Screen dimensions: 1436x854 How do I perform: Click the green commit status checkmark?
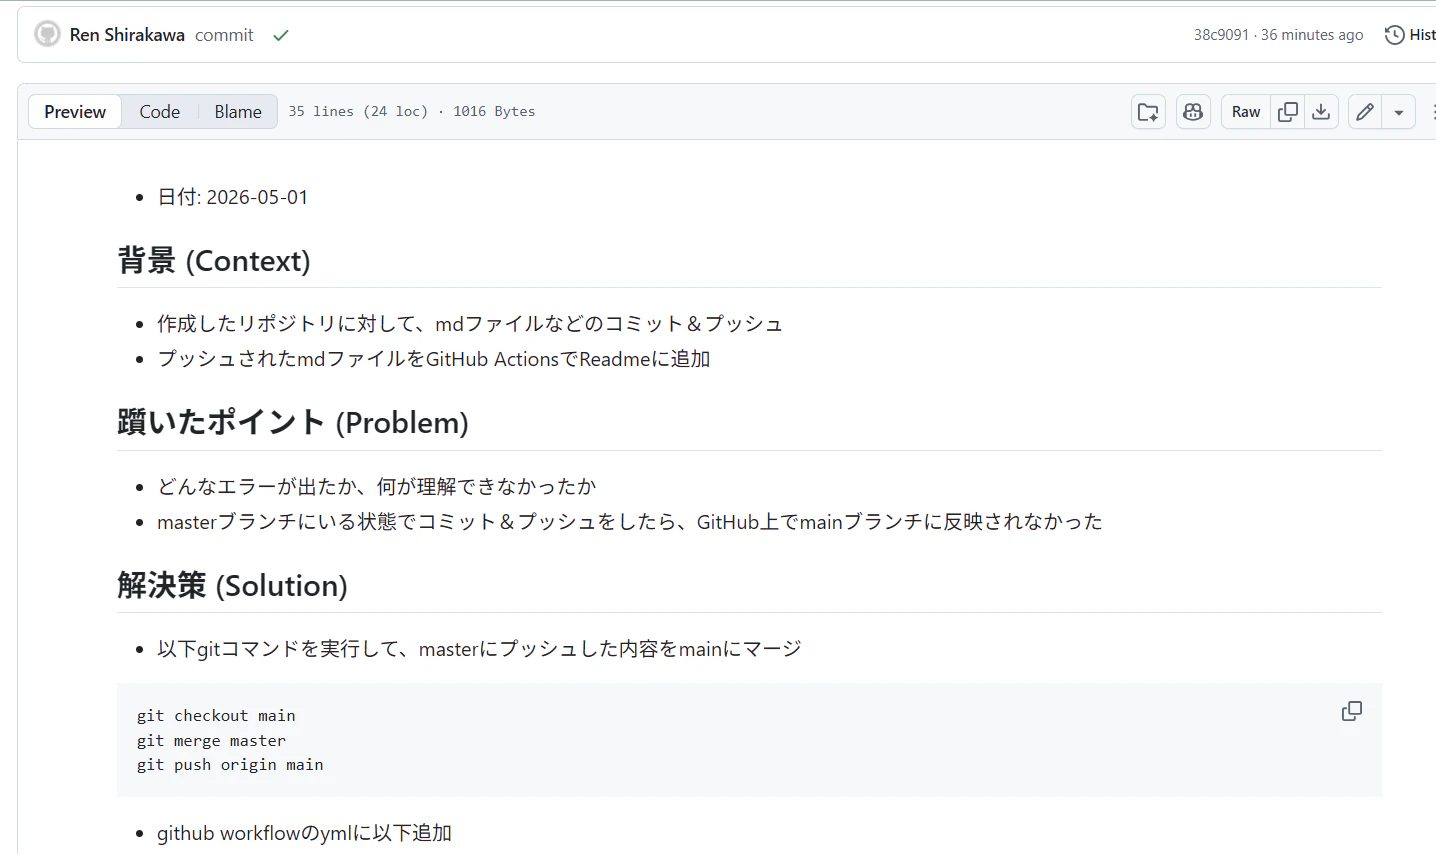281,35
